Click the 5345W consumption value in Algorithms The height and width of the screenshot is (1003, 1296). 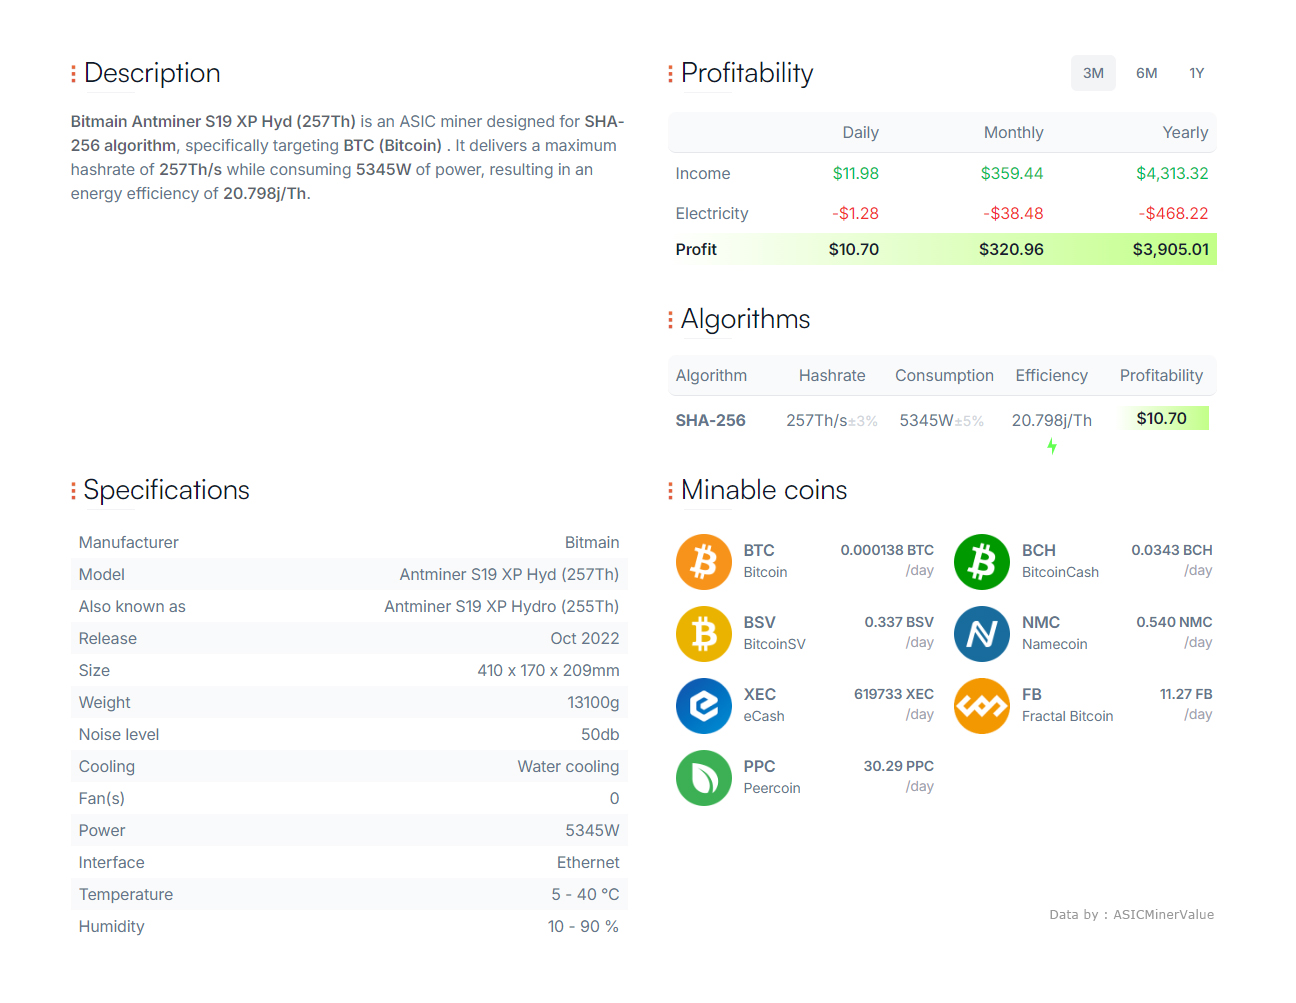tap(926, 420)
